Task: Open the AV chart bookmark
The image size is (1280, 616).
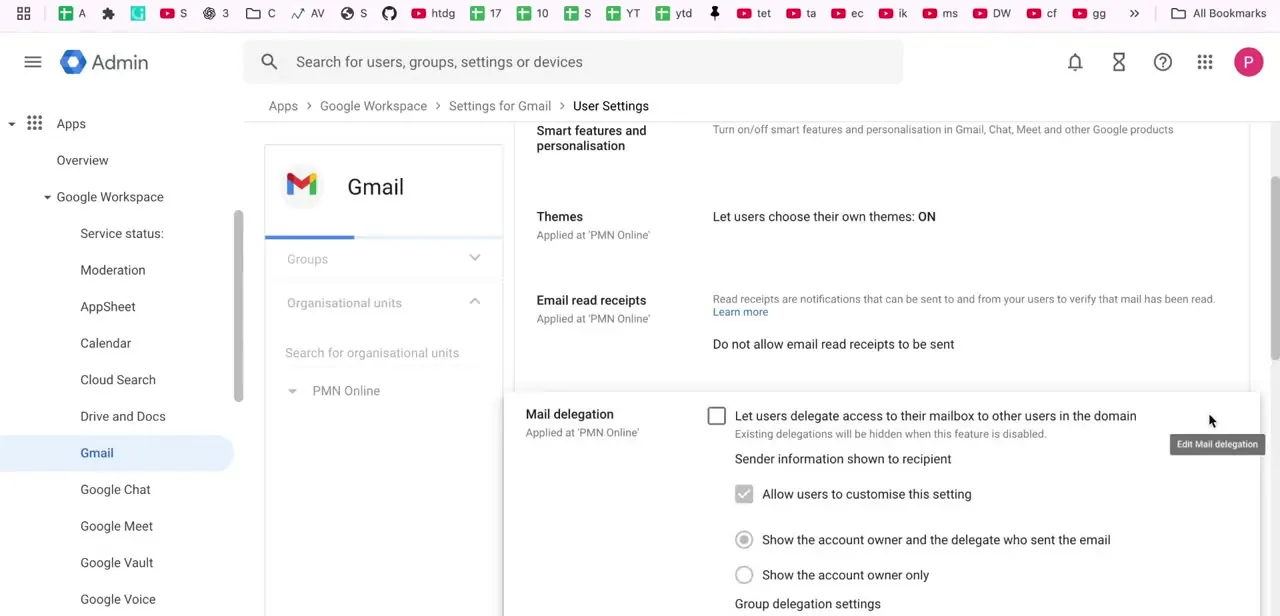Action: click(x=308, y=14)
